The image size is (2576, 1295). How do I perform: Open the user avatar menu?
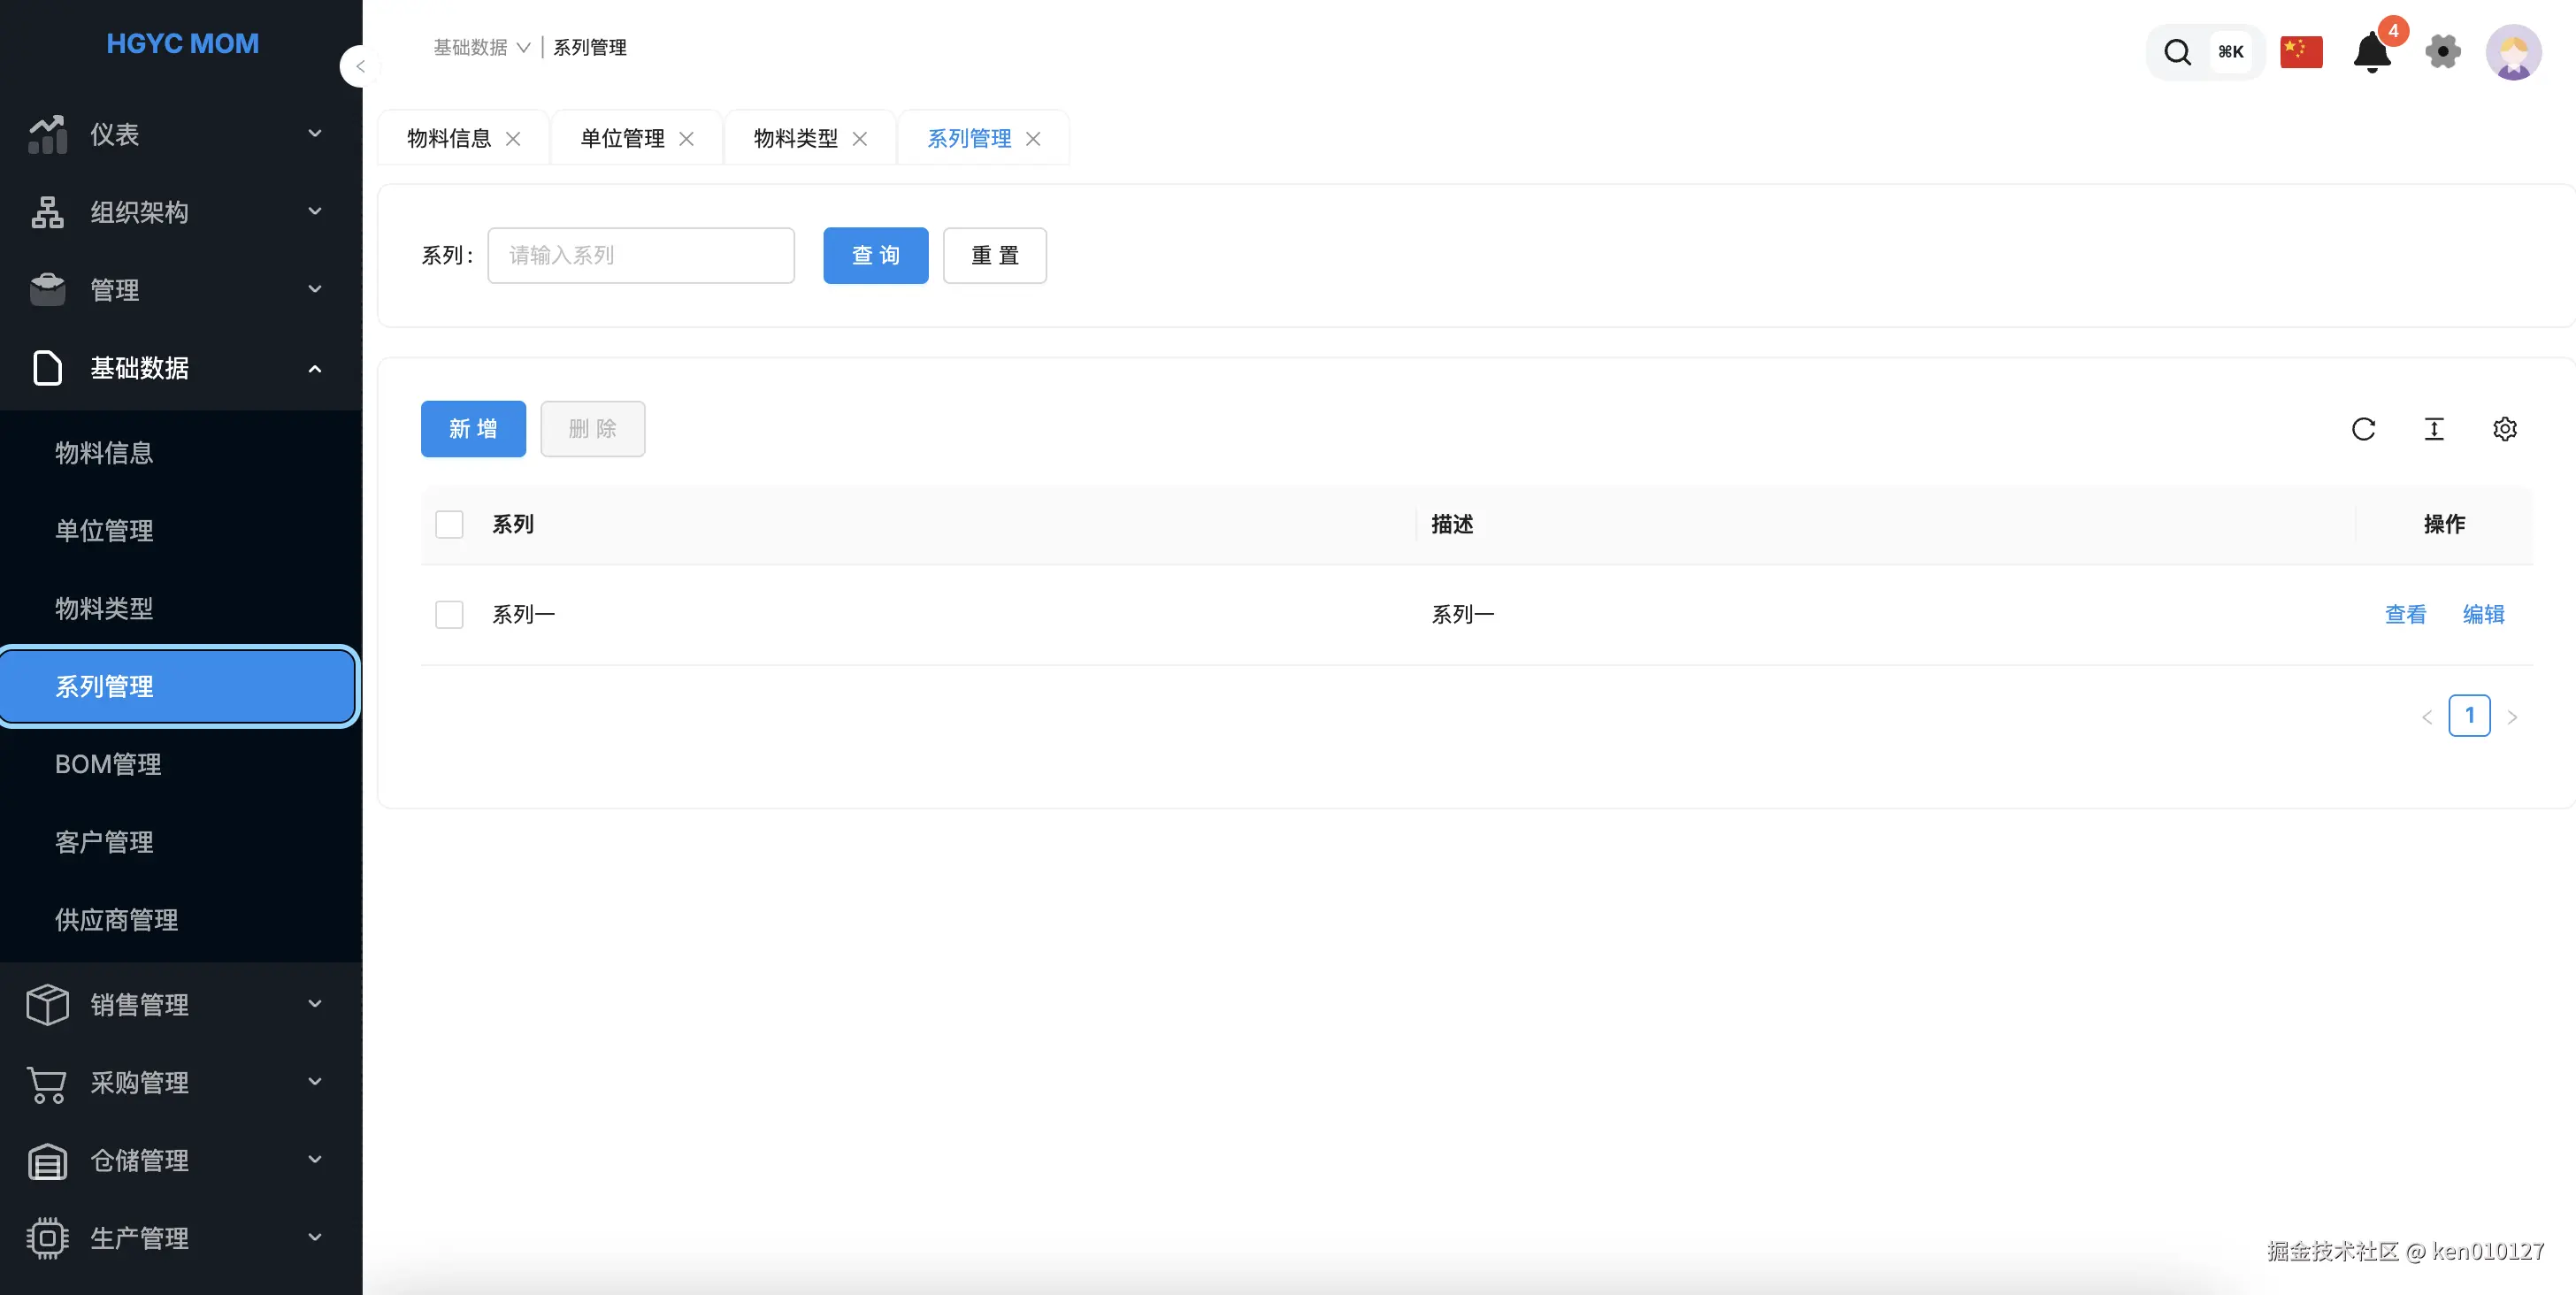[2513, 52]
